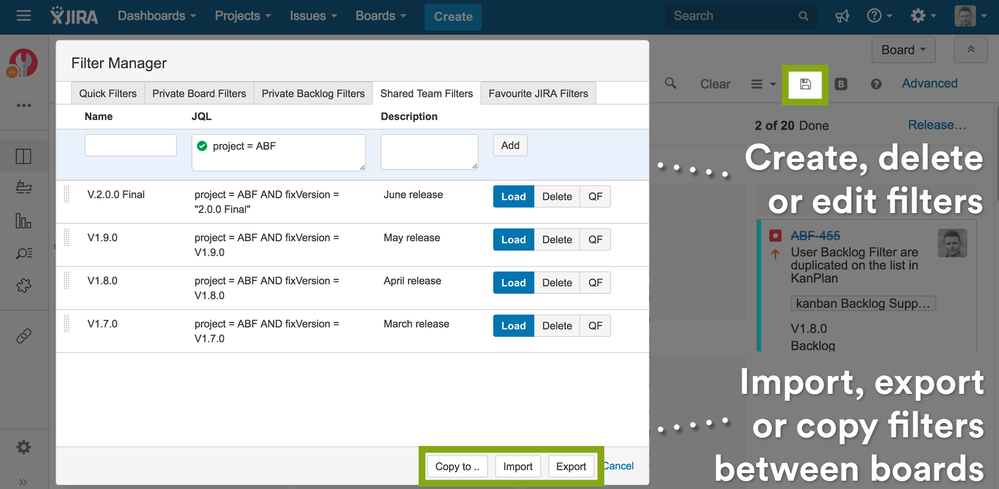Screen dimensions: 999x489
Task: Load the V1.8.0 filter
Action: click(x=513, y=283)
